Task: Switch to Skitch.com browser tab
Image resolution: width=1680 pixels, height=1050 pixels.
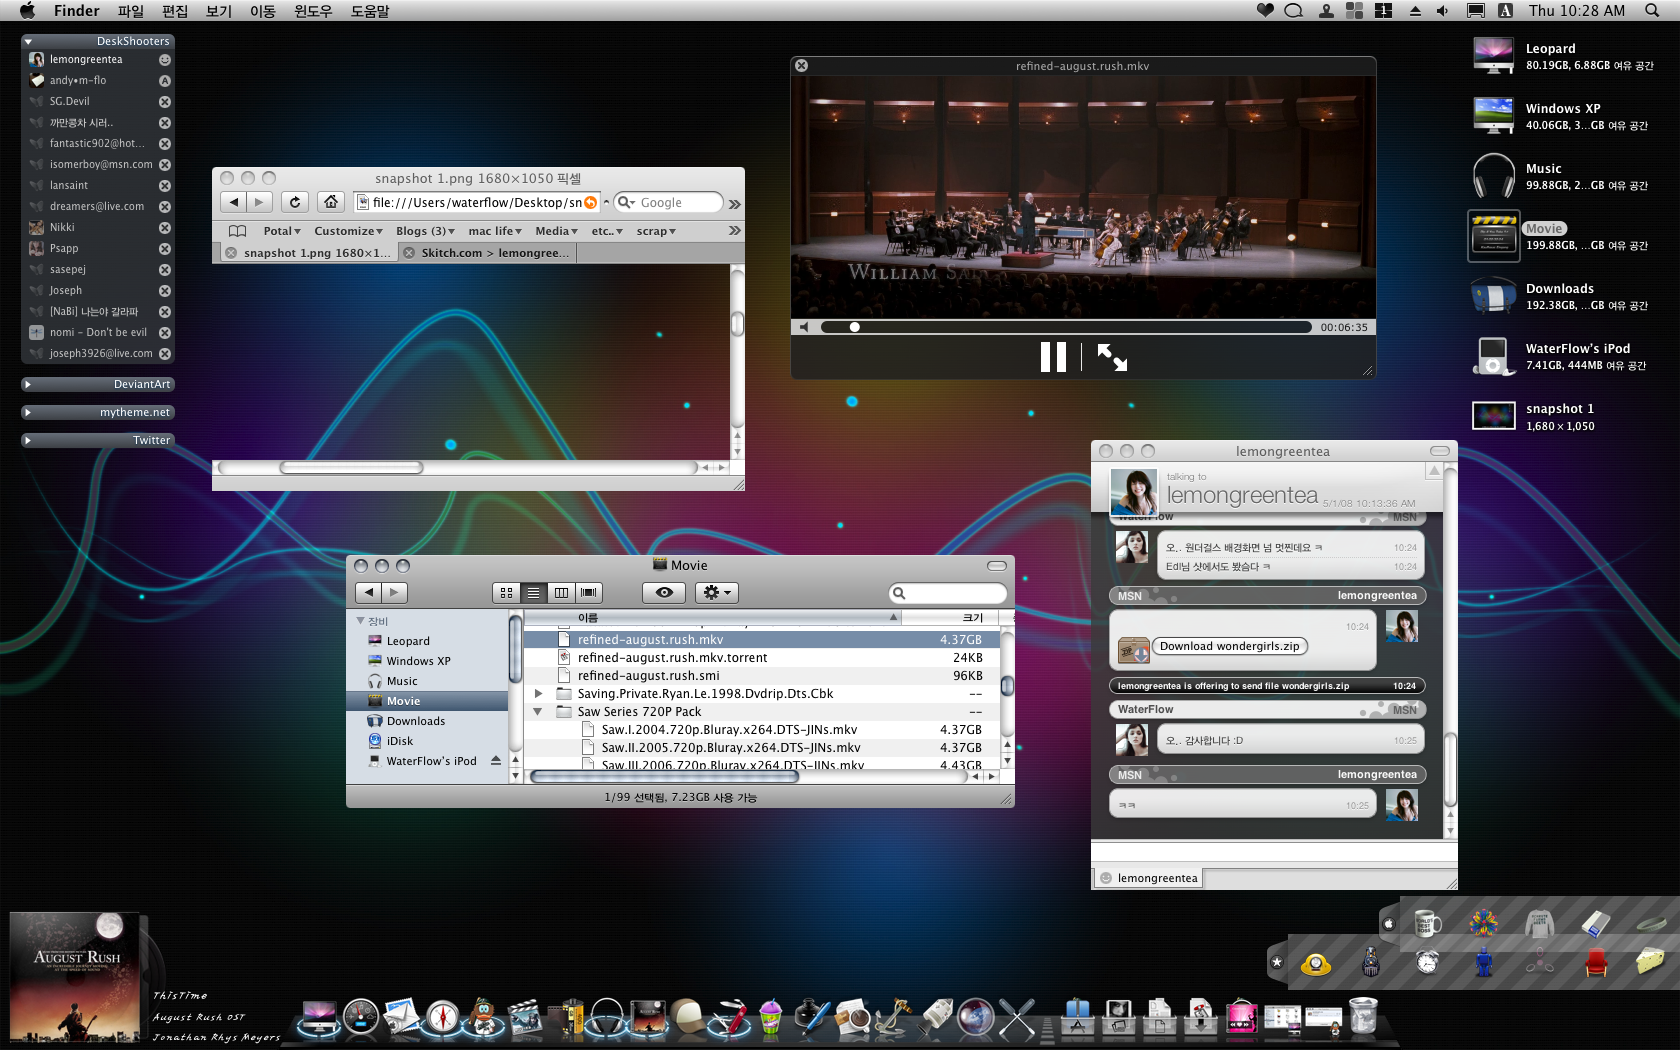Action: point(488,253)
